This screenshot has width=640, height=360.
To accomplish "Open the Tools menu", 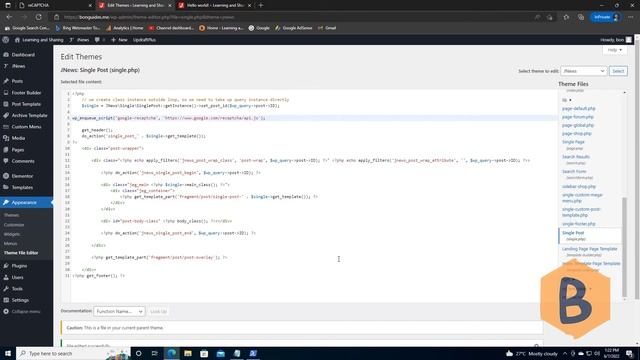I will [17, 289].
